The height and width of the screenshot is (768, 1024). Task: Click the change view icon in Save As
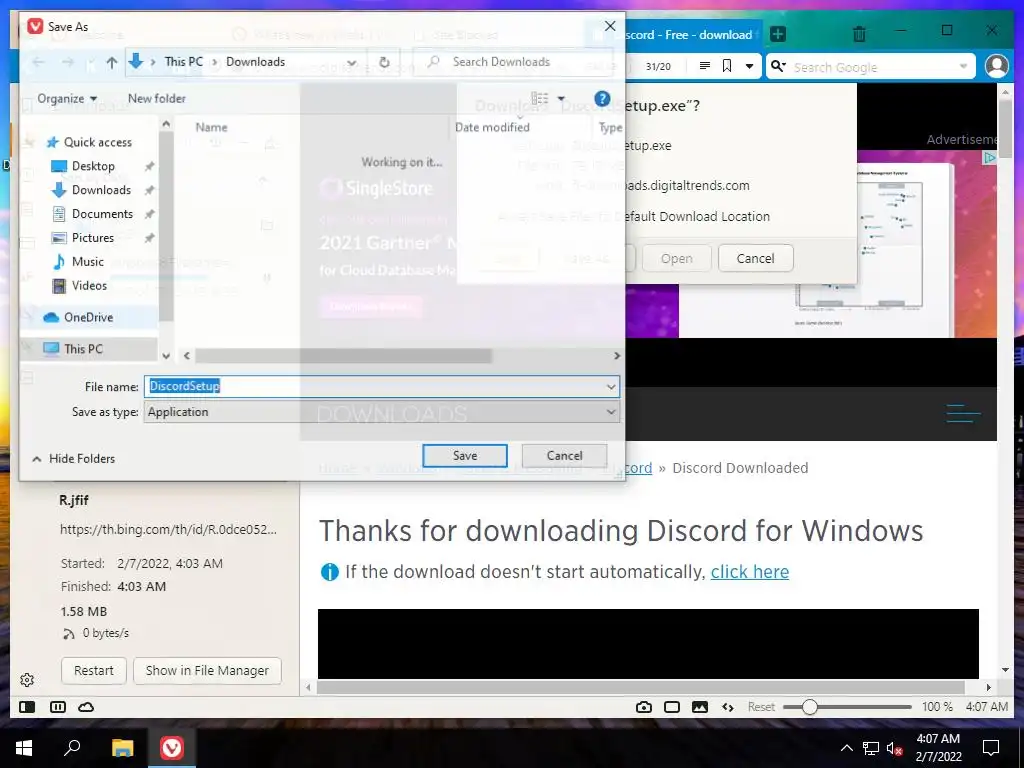(x=540, y=99)
